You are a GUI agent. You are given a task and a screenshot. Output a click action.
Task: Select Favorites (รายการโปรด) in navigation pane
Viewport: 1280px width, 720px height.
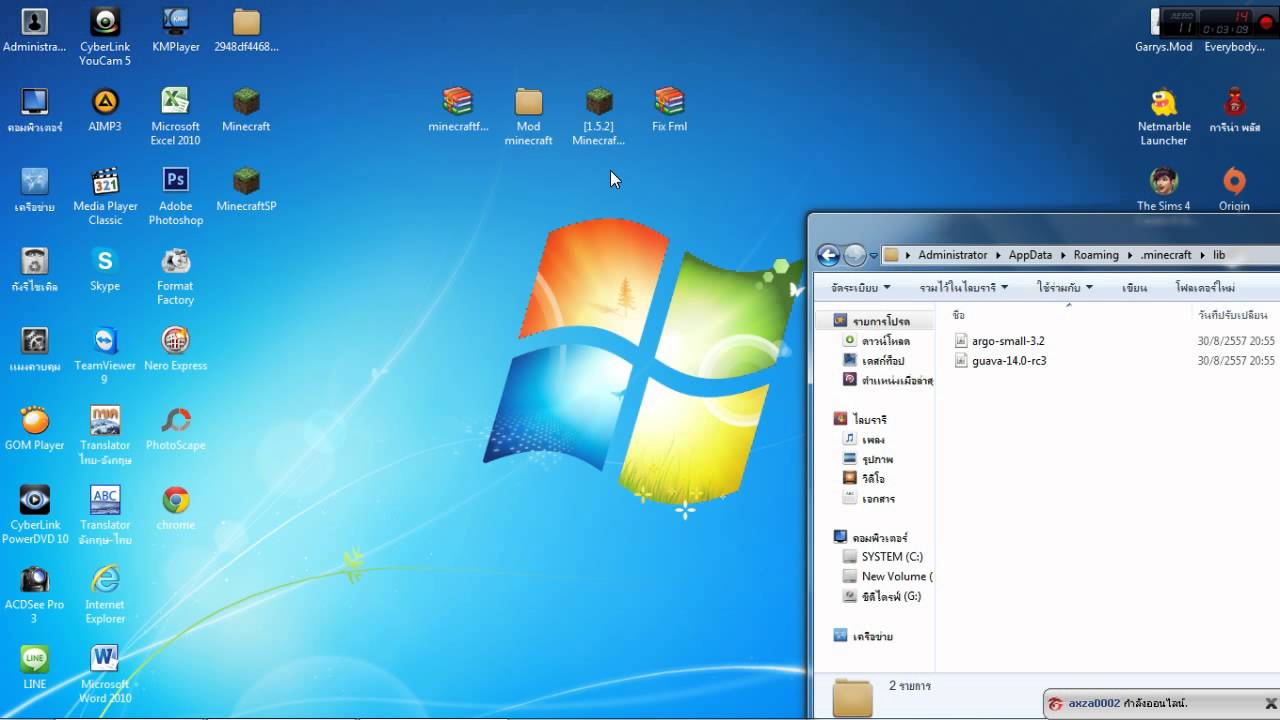click(x=872, y=321)
